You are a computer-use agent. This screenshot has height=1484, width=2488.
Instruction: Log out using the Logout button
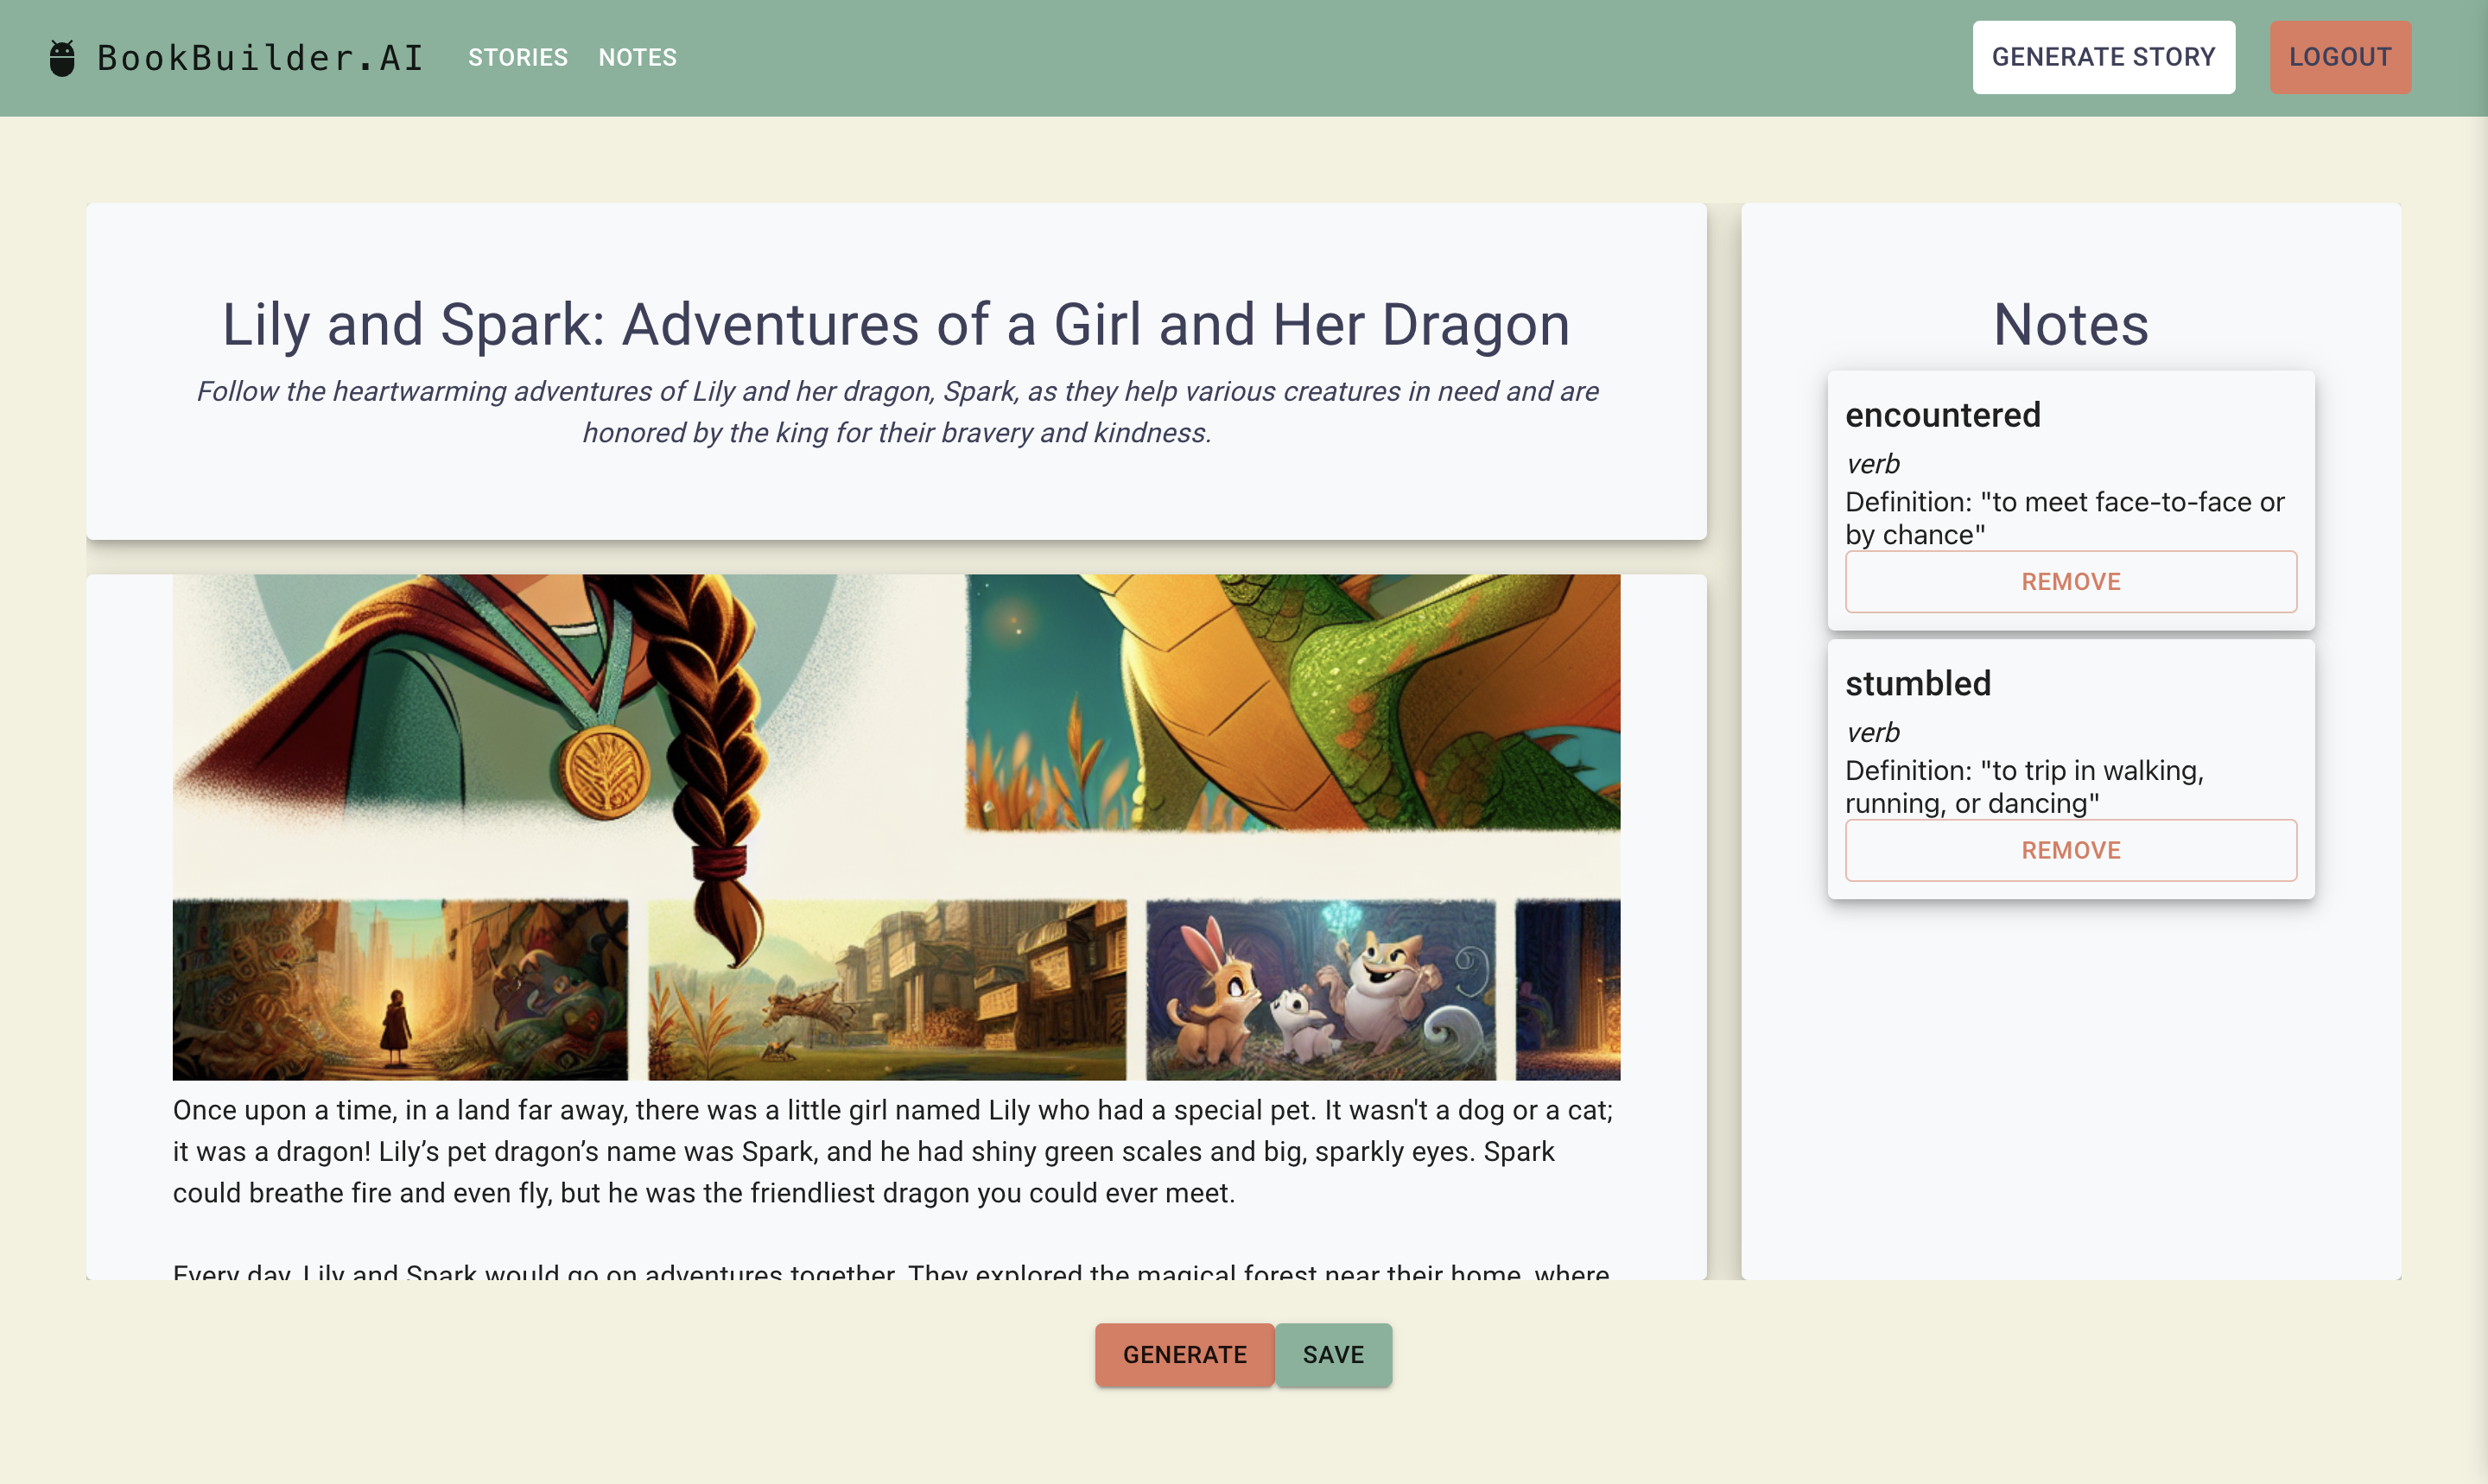(2339, 58)
